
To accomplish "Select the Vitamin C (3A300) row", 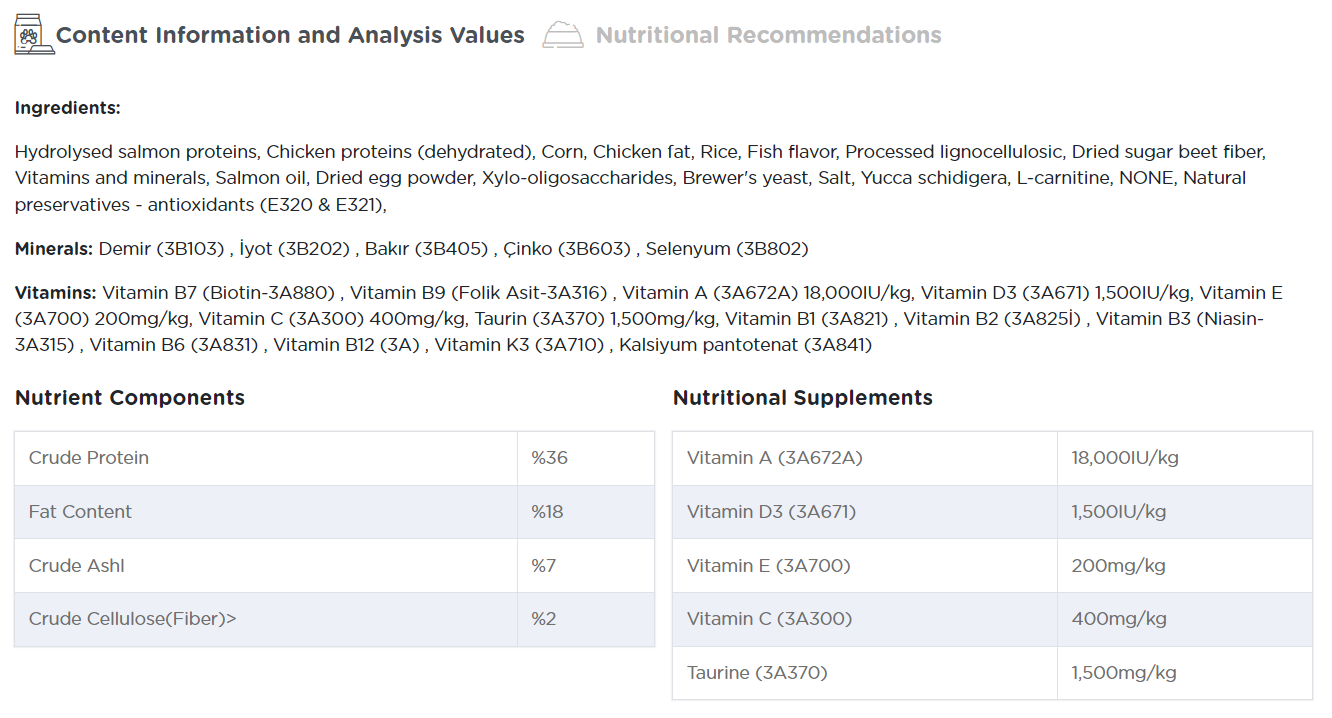I will pyautogui.click(x=992, y=619).
